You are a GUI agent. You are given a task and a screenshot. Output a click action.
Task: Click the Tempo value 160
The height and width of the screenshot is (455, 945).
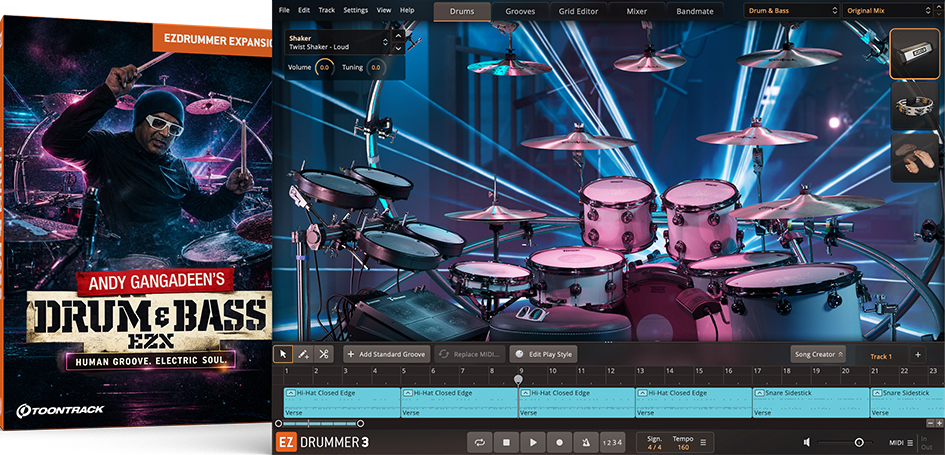(x=683, y=447)
